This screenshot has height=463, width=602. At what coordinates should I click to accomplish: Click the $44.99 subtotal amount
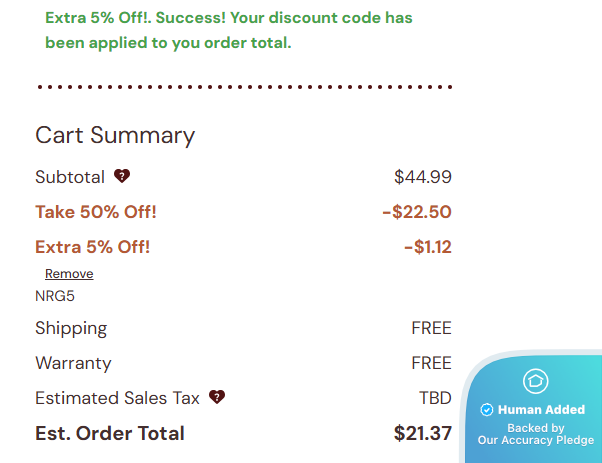click(423, 177)
